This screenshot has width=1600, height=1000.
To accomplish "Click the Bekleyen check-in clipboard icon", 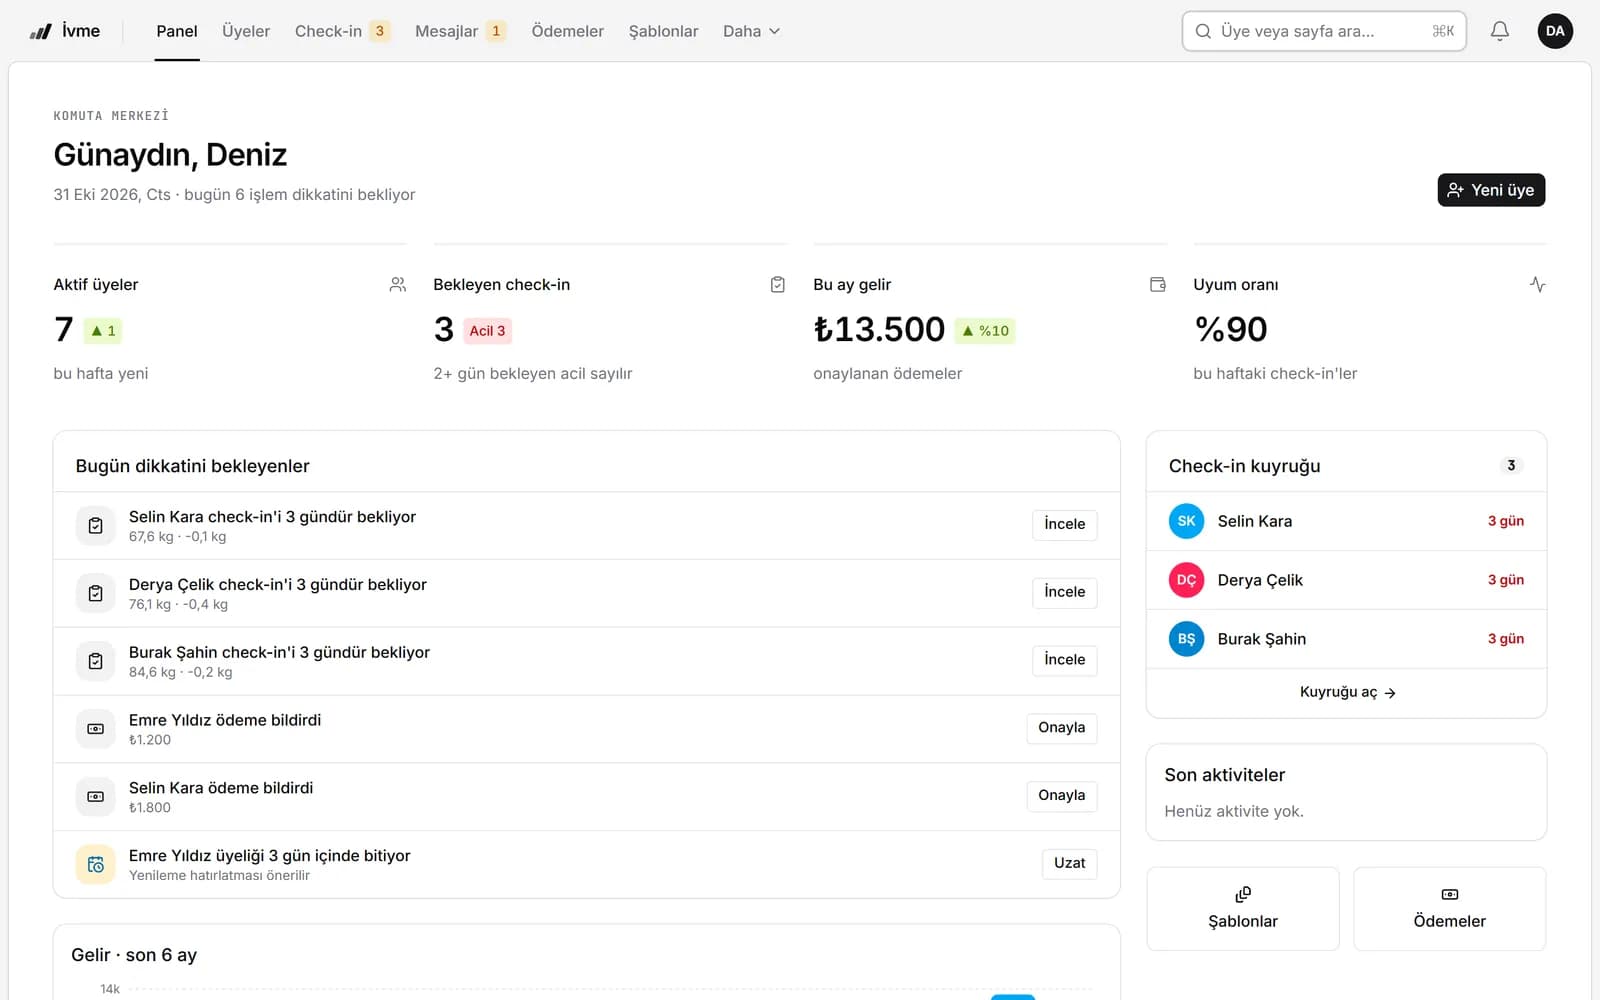I will (x=778, y=285).
